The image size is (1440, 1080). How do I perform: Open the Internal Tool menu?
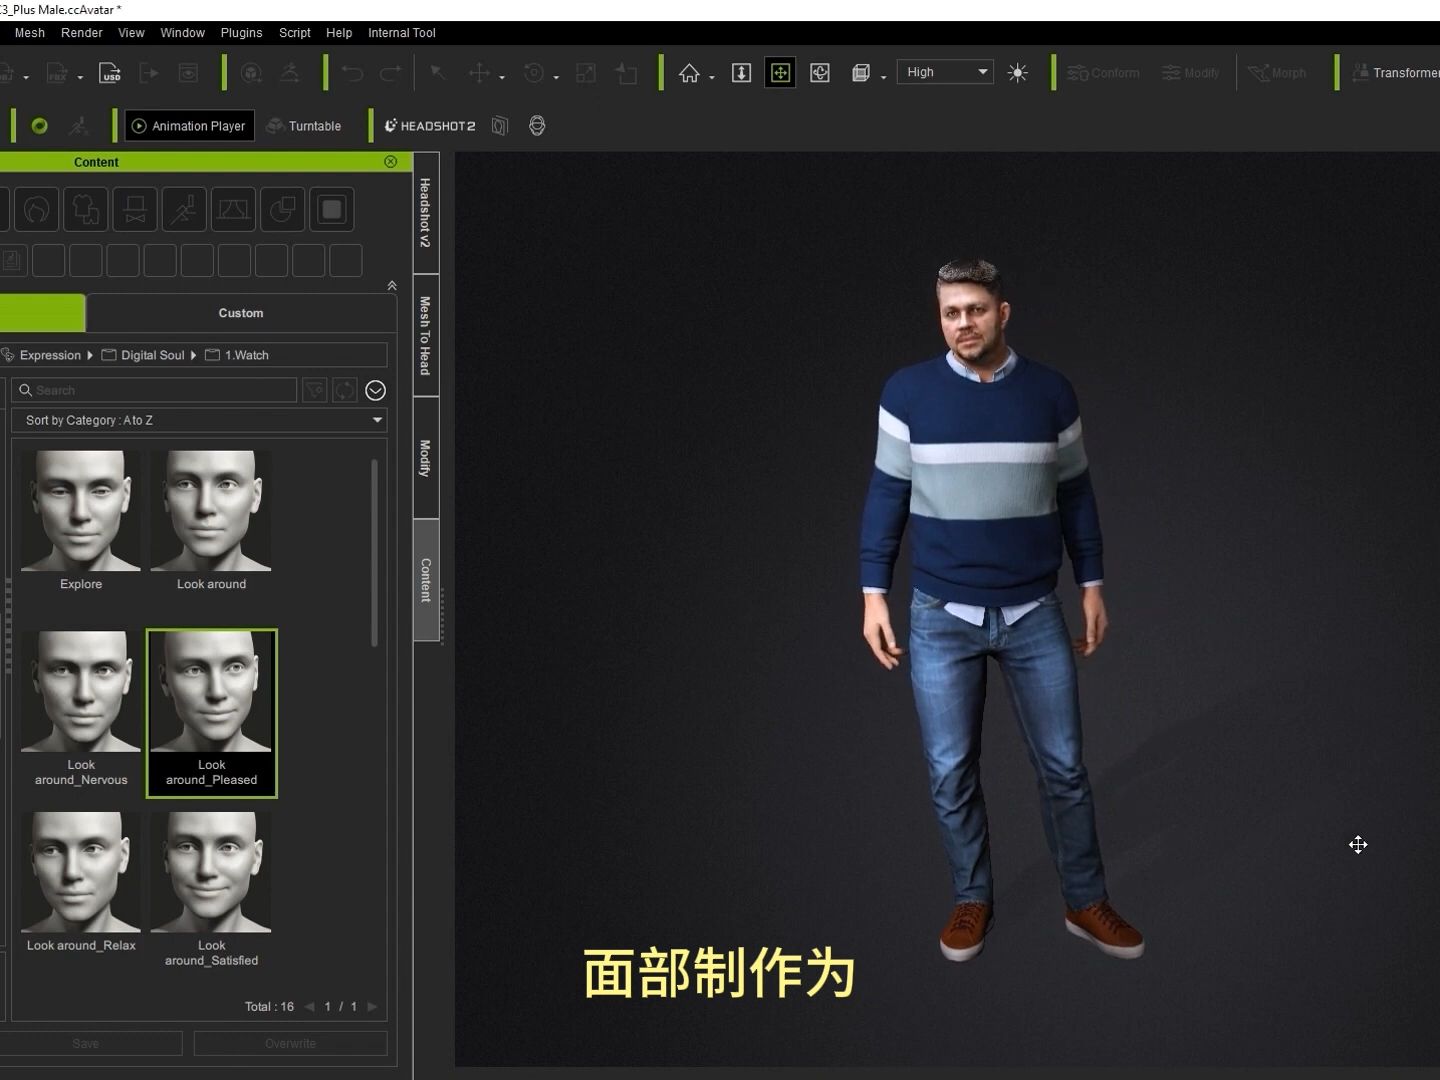click(402, 33)
